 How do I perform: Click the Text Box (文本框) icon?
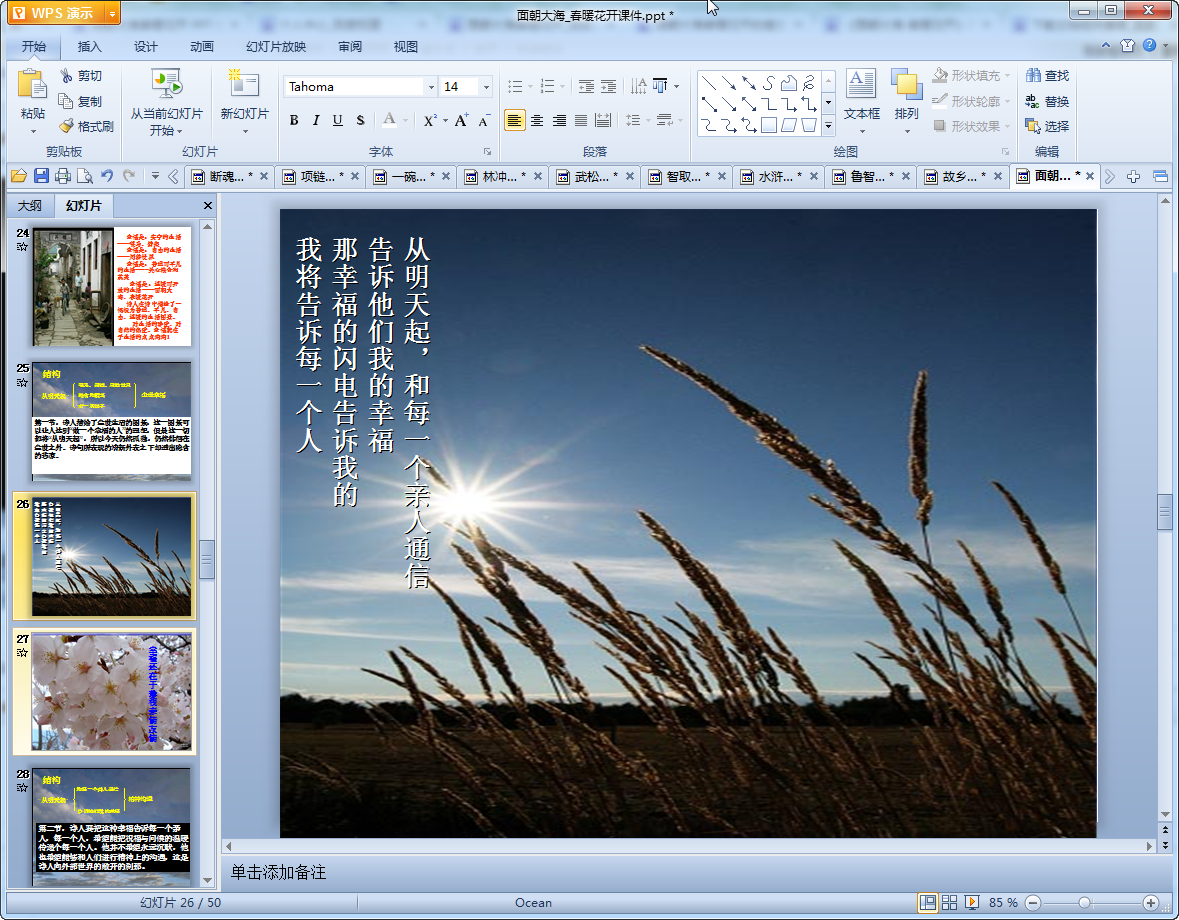pyautogui.click(x=861, y=83)
